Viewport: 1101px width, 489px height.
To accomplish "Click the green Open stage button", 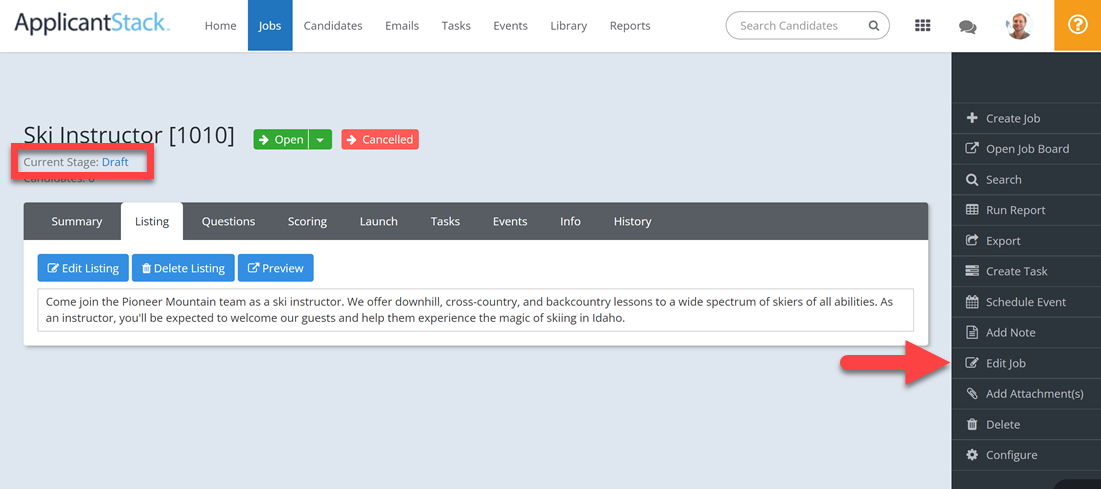I will pyautogui.click(x=281, y=140).
